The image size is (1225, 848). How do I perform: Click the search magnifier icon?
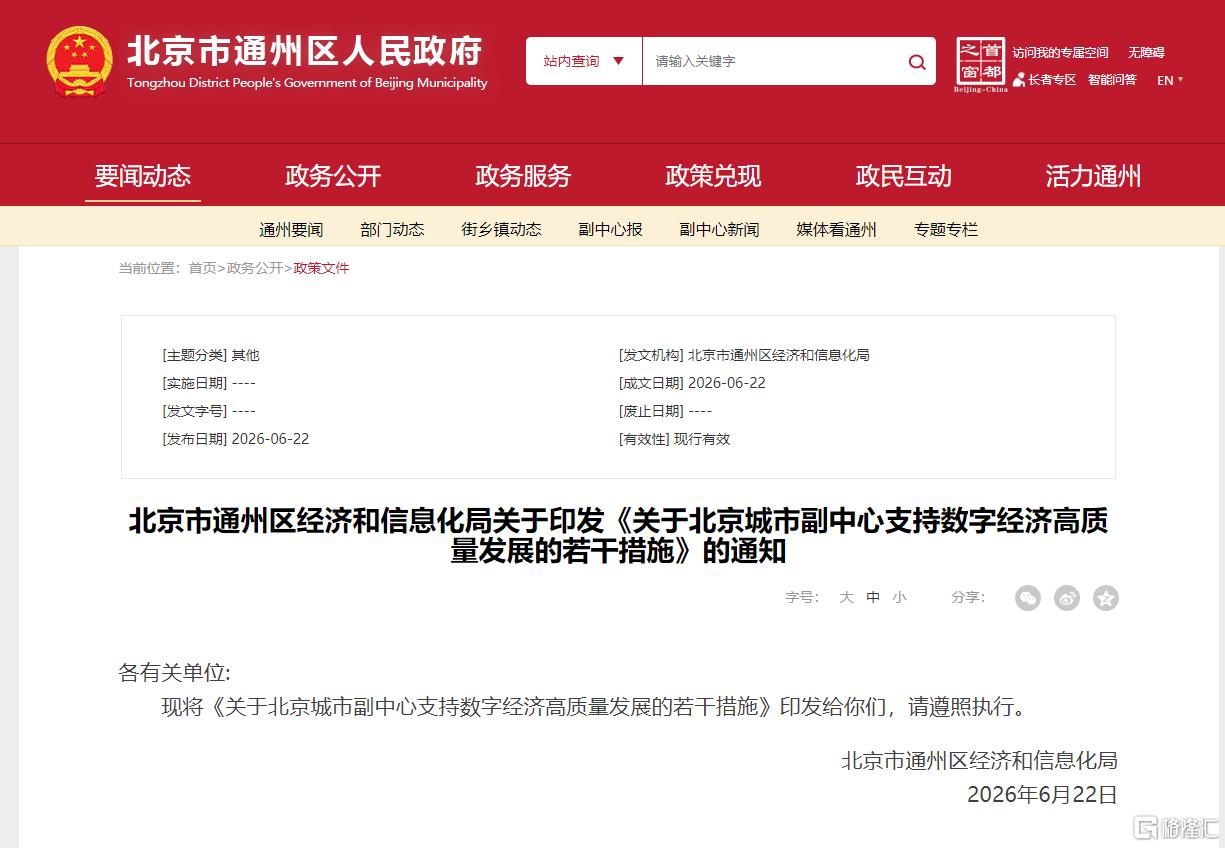(916, 62)
